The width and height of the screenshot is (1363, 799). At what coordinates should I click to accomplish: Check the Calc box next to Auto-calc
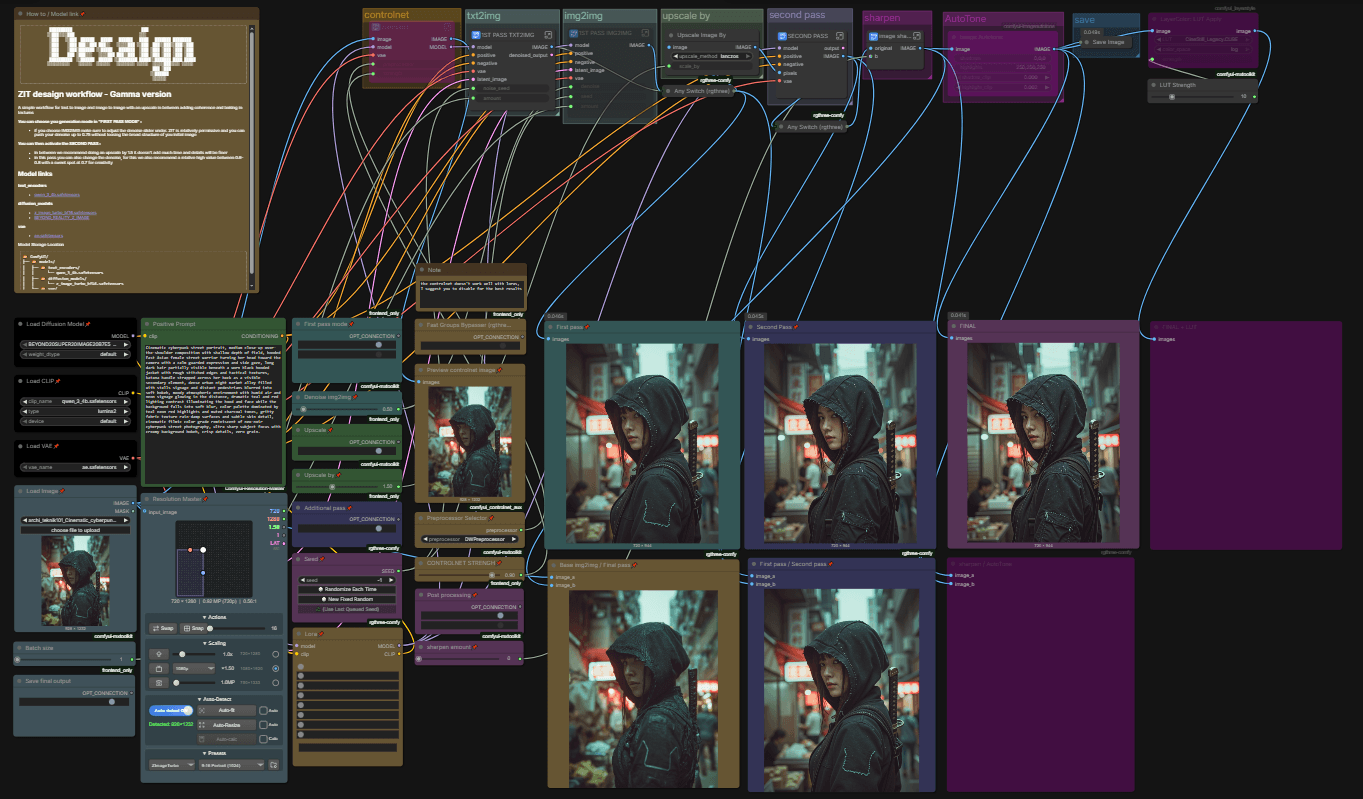[263, 739]
